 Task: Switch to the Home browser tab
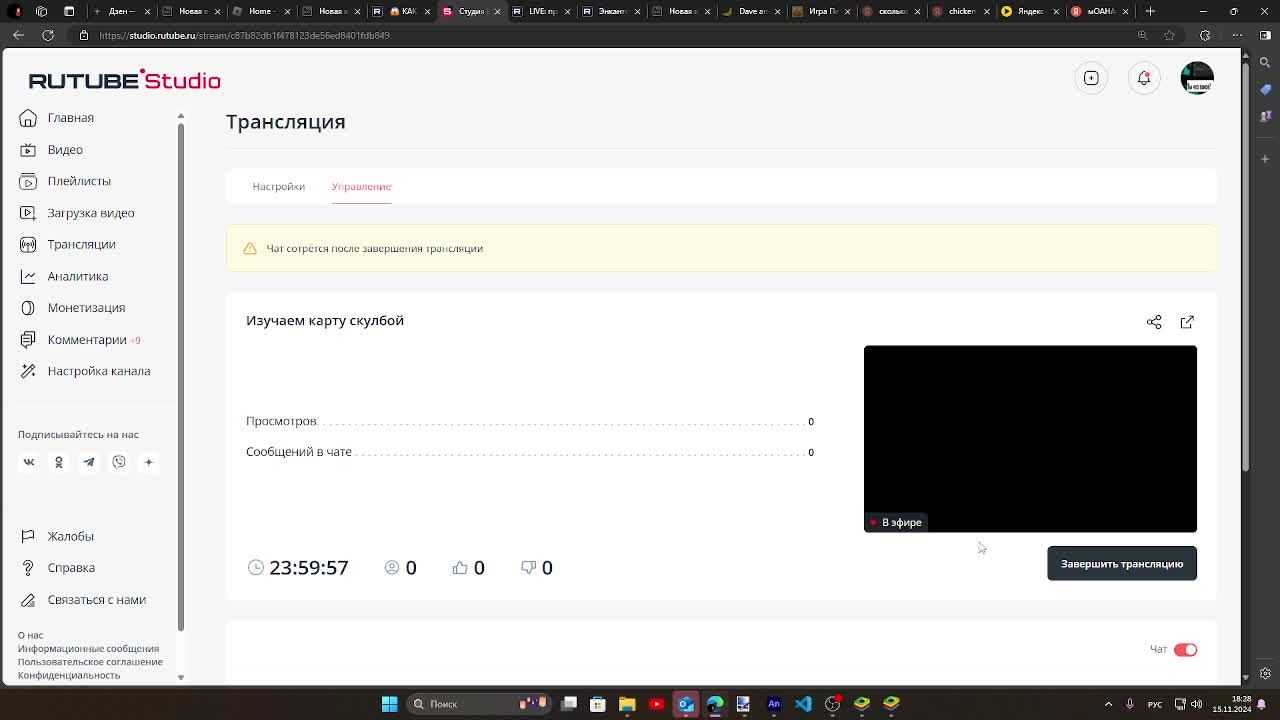click(260, 11)
